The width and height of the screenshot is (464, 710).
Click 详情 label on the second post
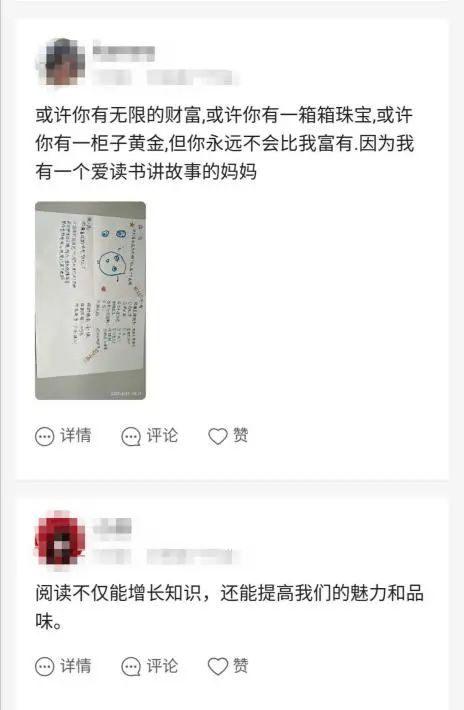point(76,666)
